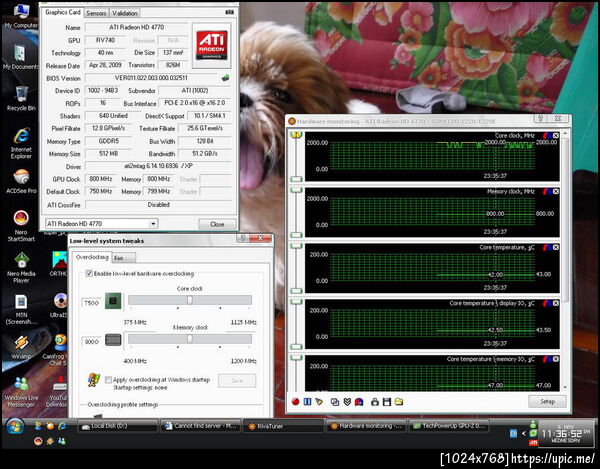Image resolution: width=600 pixels, height=469 pixels.
Task: Click the help button of Hardware monitoring window
Action: click(541, 118)
